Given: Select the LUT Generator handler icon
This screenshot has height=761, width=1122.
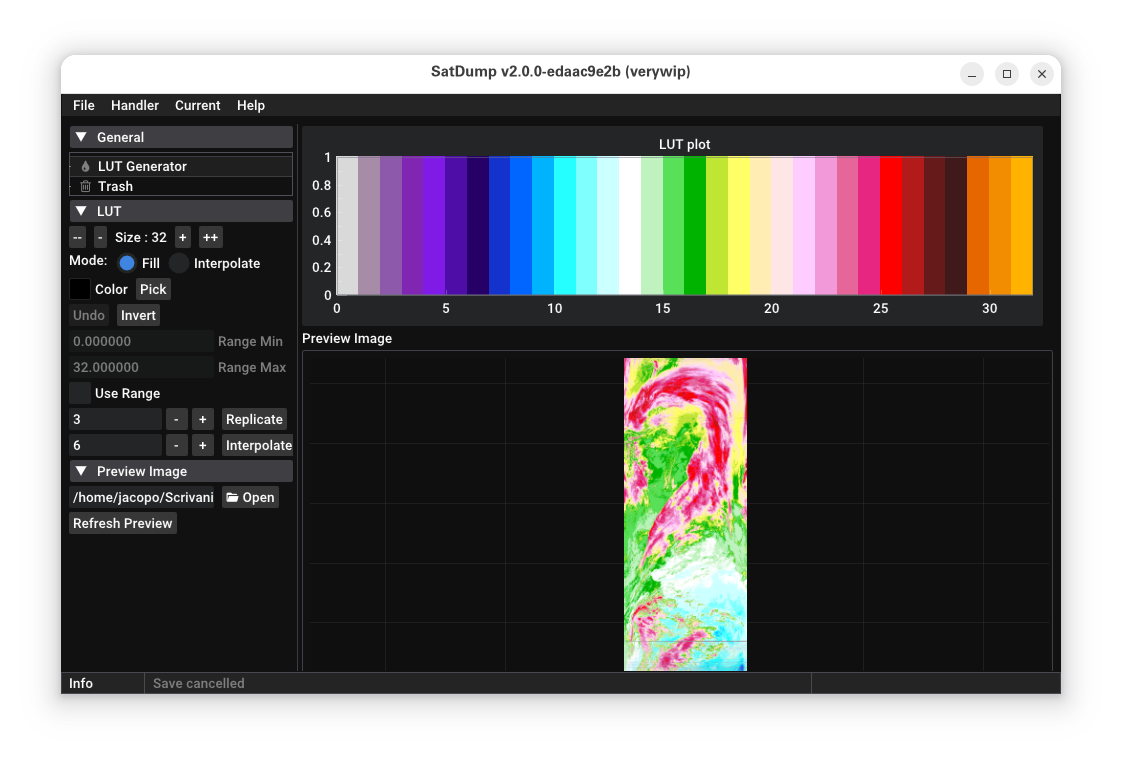Looking at the screenshot, I should (85, 165).
